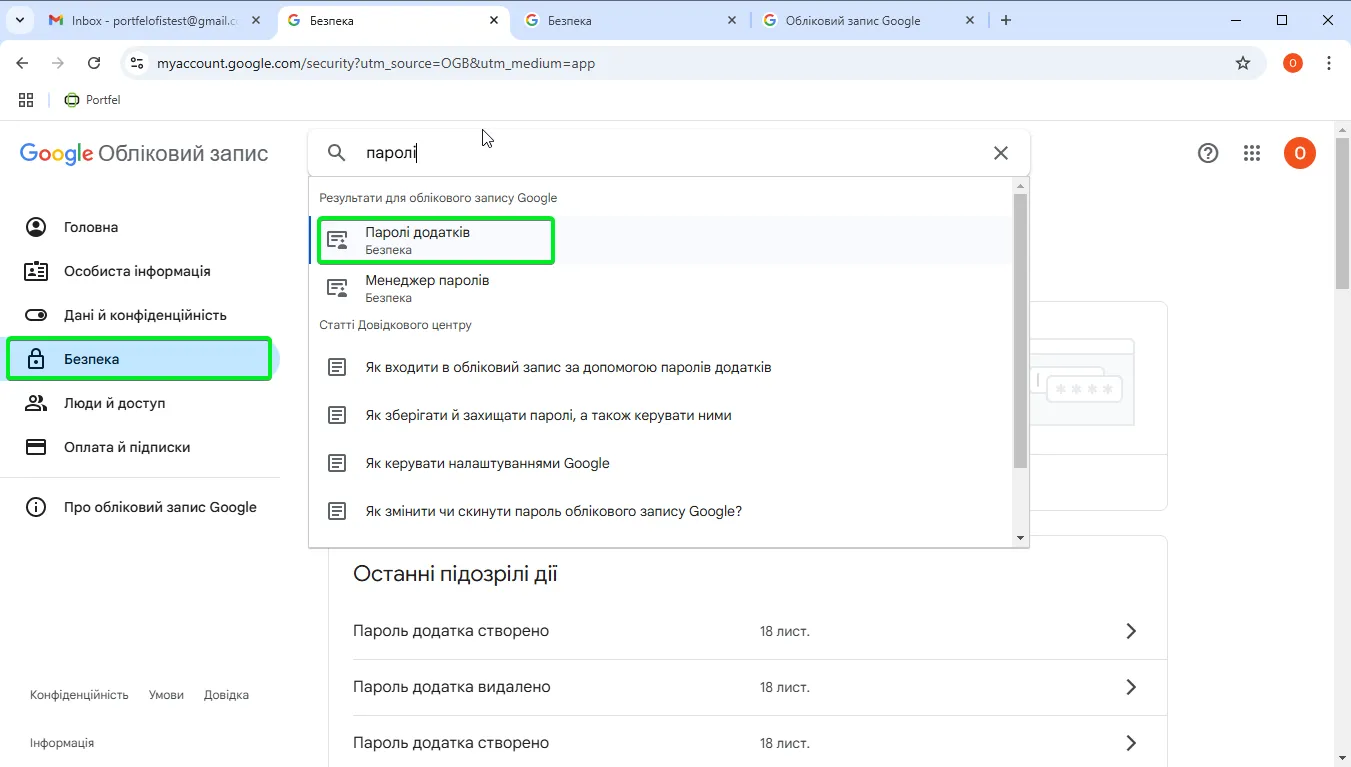
Task: Open Chrome three-dot menu
Action: click(x=1329, y=63)
